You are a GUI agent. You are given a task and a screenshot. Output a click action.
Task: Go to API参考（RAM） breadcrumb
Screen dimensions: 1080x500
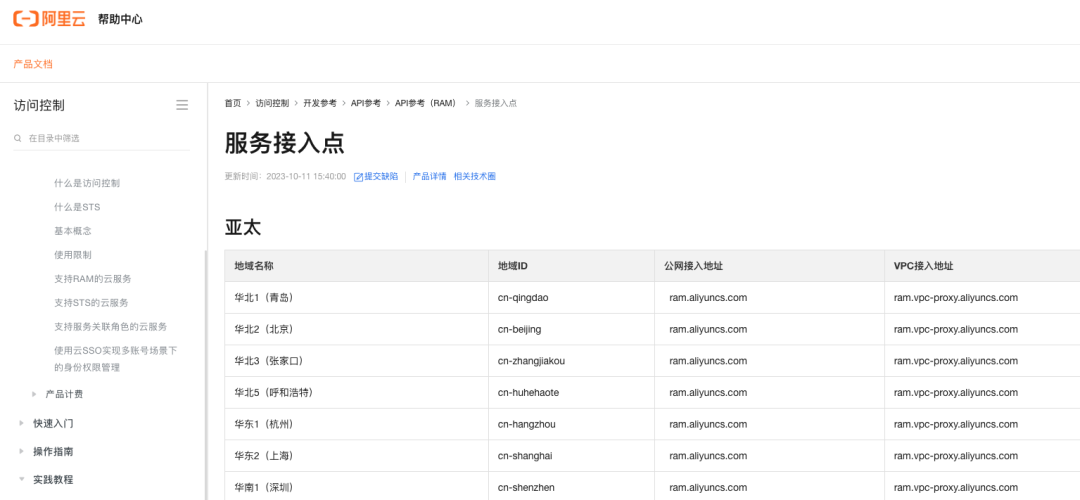(x=426, y=103)
